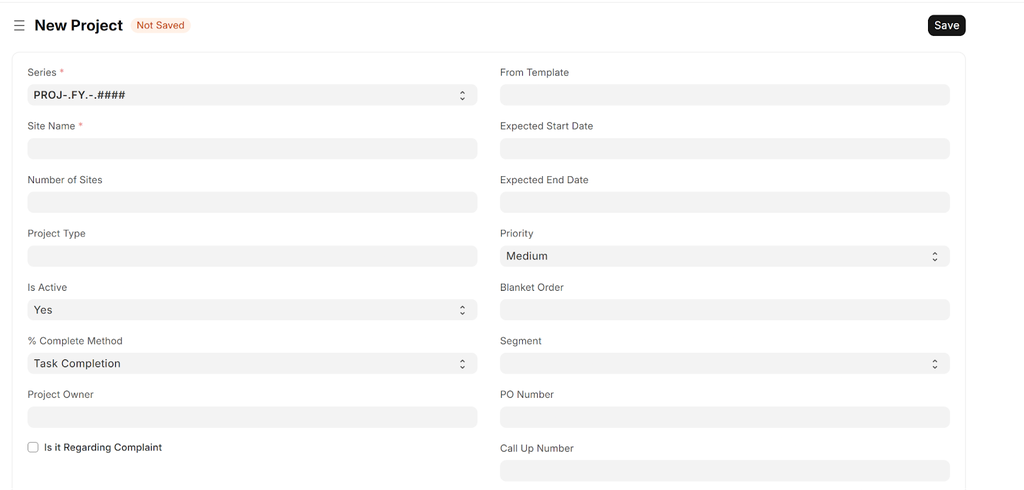The width and height of the screenshot is (1024, 490).
Task: Select the Project Owner field
Action: [x=252, y=417]
